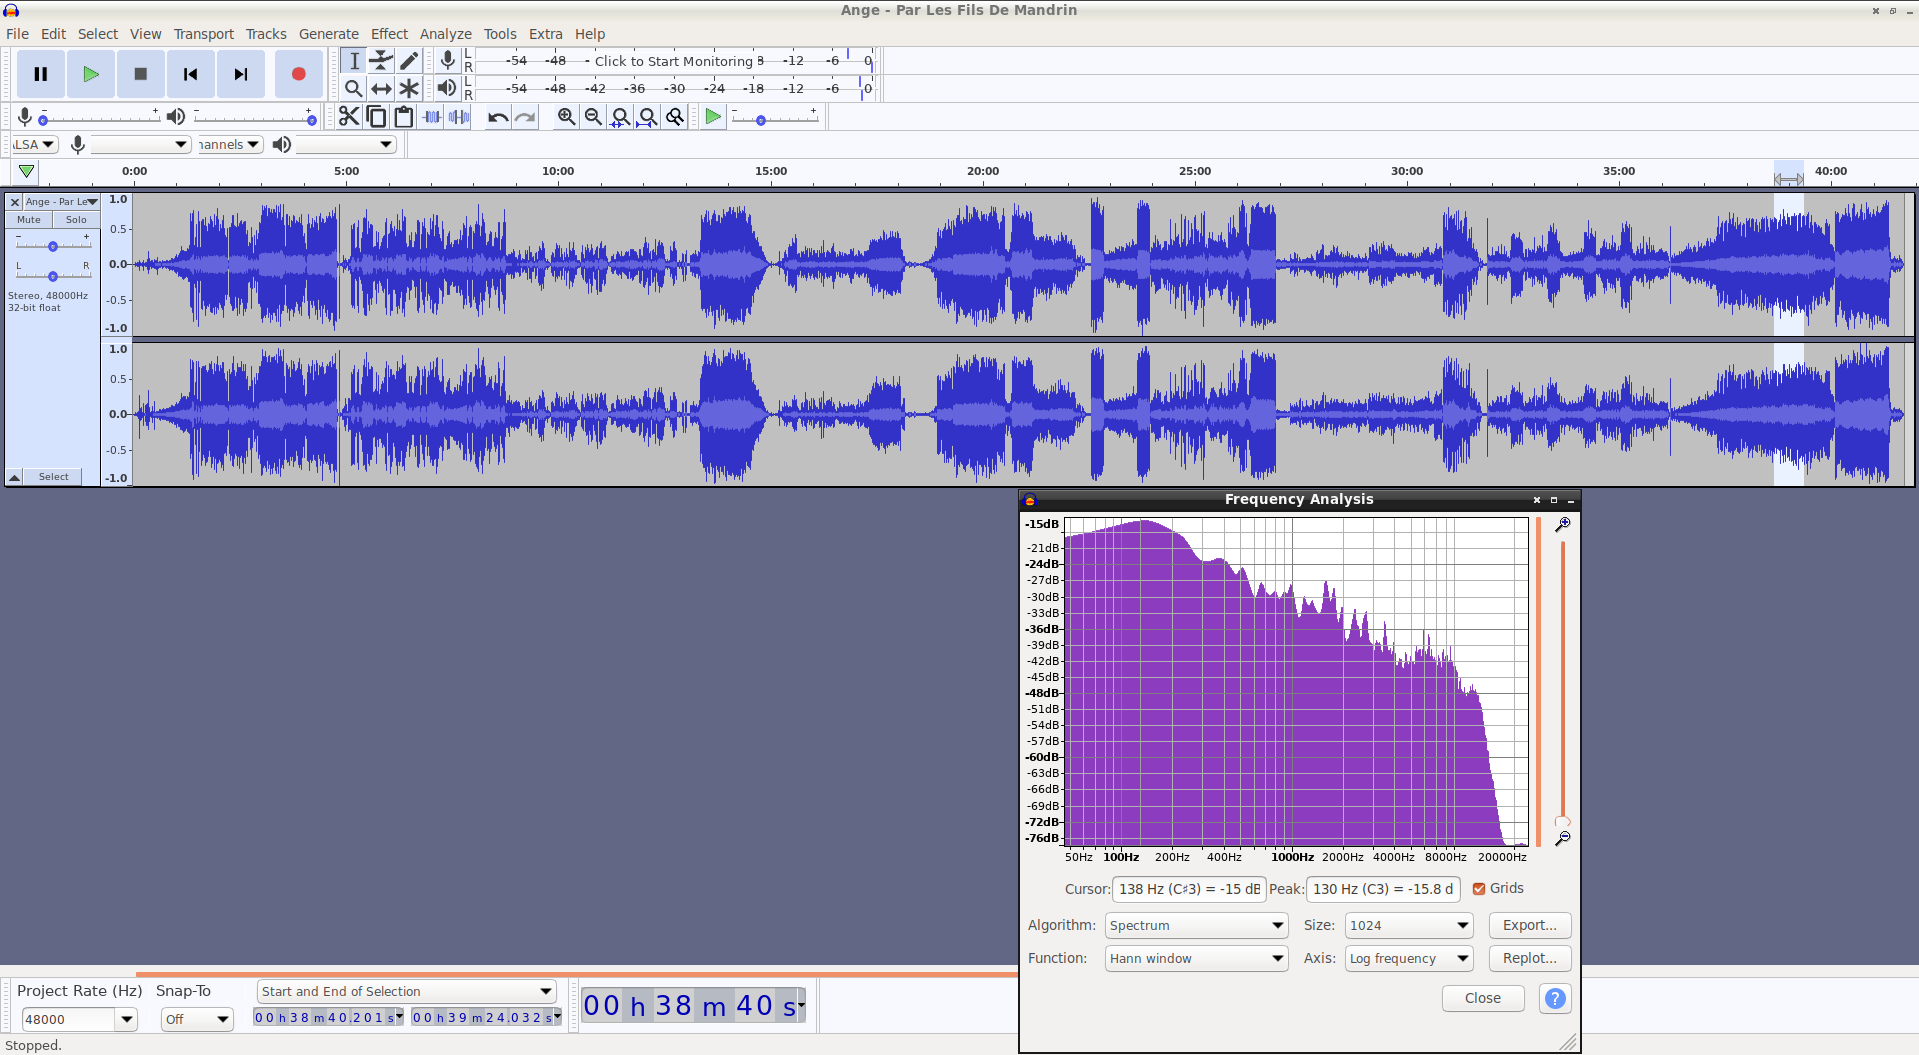Click the red Record button
The image size is (1919, 1055).
pos(298,74)
